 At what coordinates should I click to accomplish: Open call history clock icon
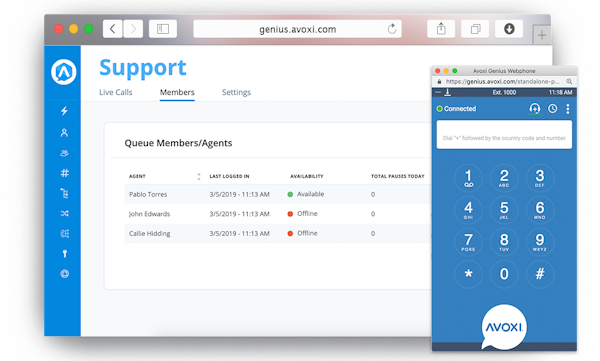pos(552,109)
